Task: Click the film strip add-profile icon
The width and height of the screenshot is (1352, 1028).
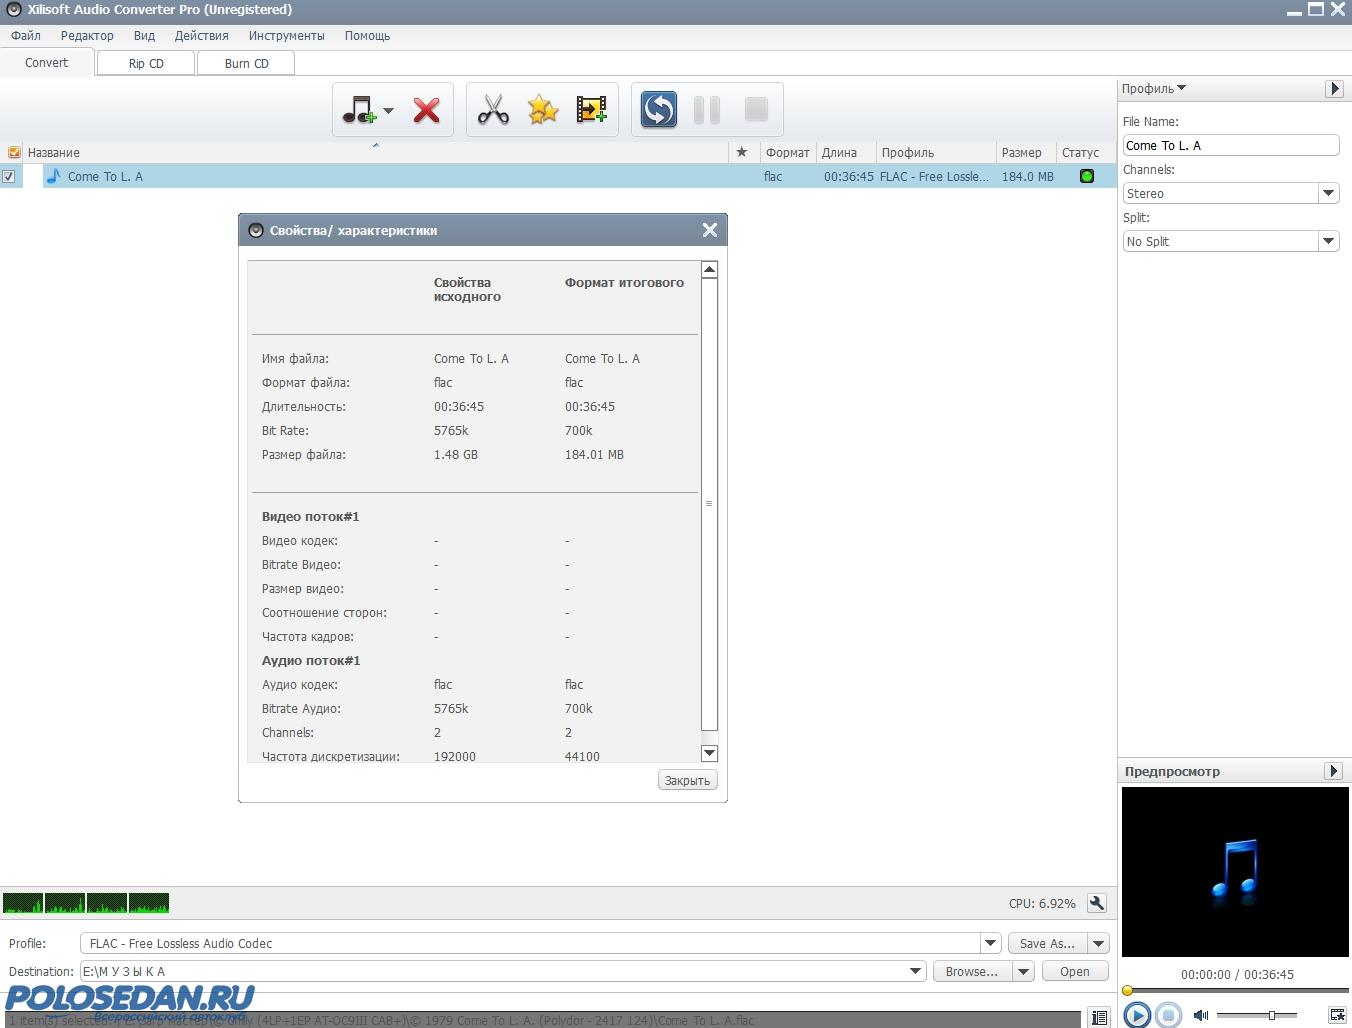Action: (x=592, y=110)
